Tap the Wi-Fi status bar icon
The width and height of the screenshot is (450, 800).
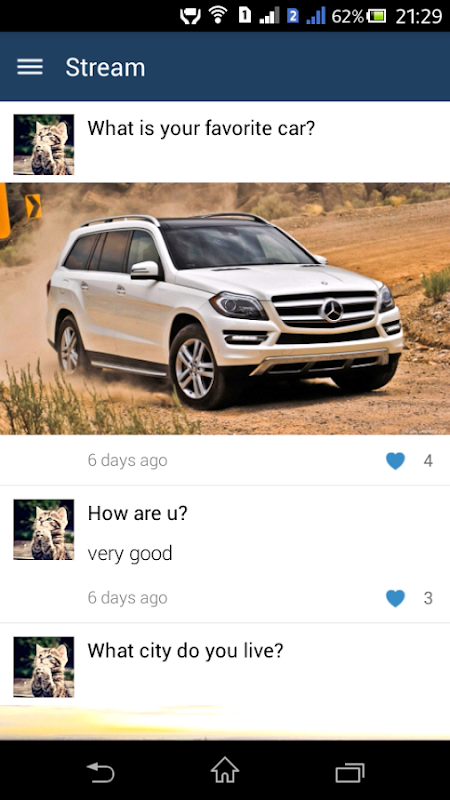pyautogui.click(x=218, y=15)
